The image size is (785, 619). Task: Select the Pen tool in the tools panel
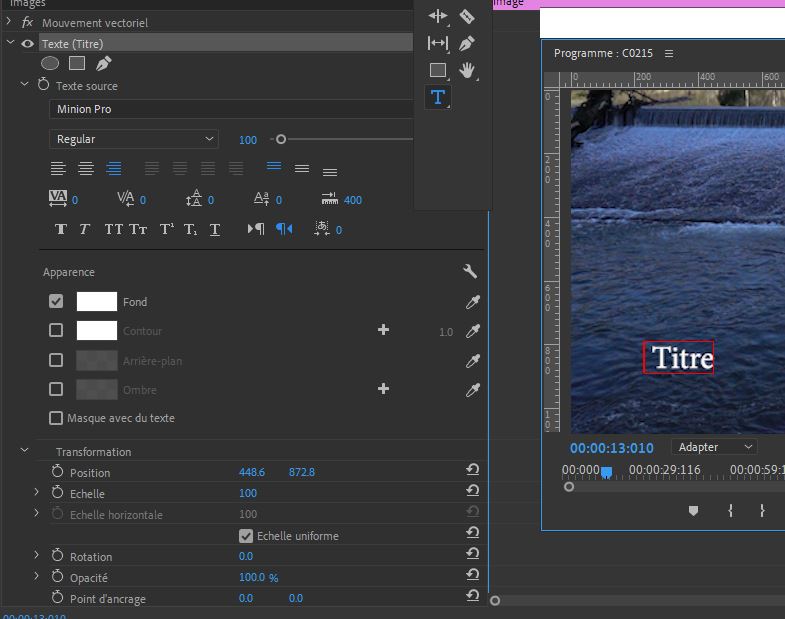point(467,43)
